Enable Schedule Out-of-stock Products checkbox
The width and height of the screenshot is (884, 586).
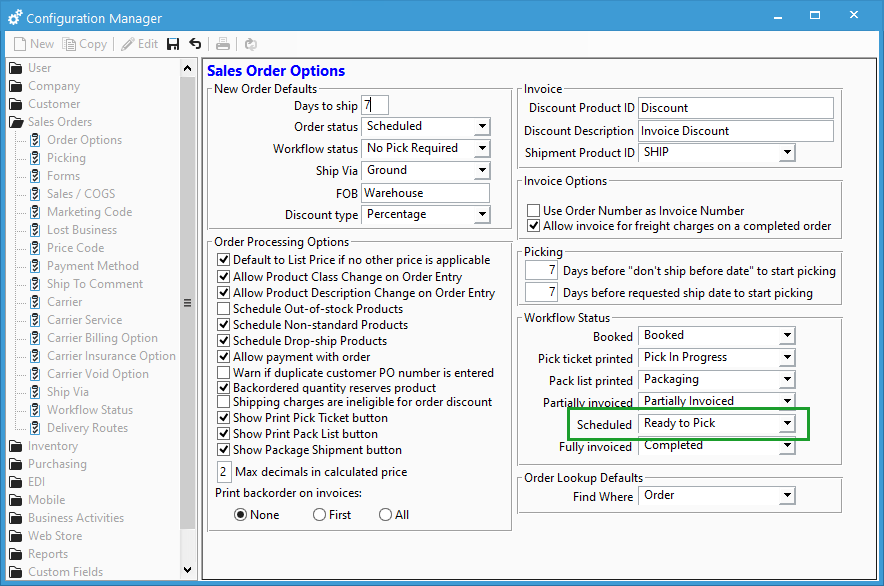tap(224, 309)
